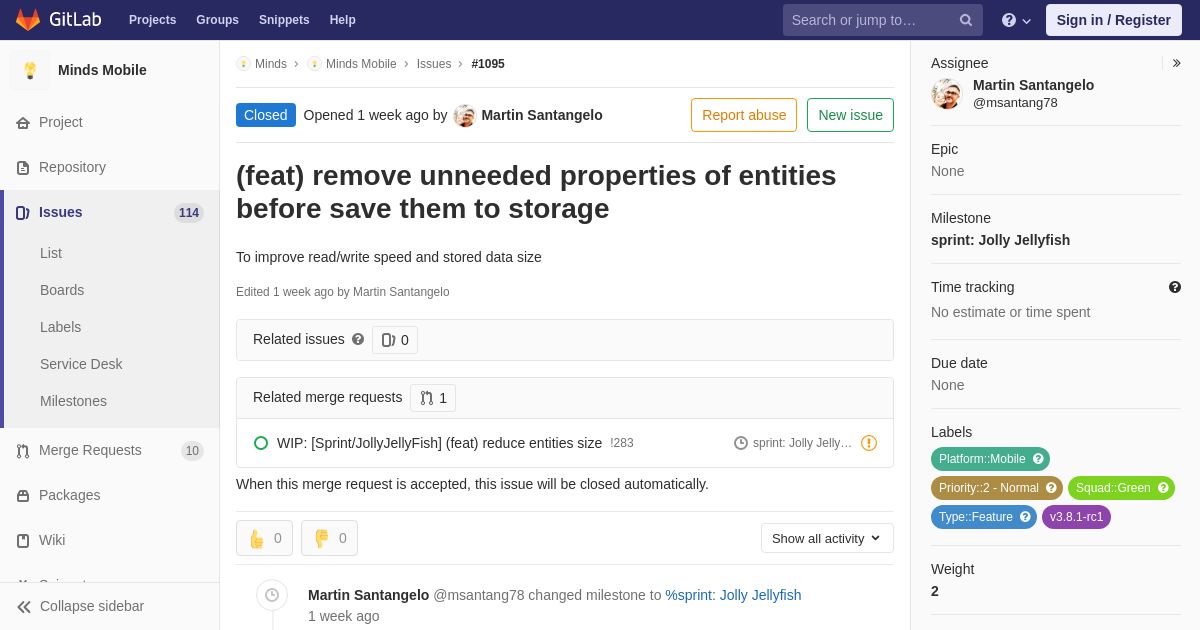Click the GitLab fox logo

click(x=28, y=20)
